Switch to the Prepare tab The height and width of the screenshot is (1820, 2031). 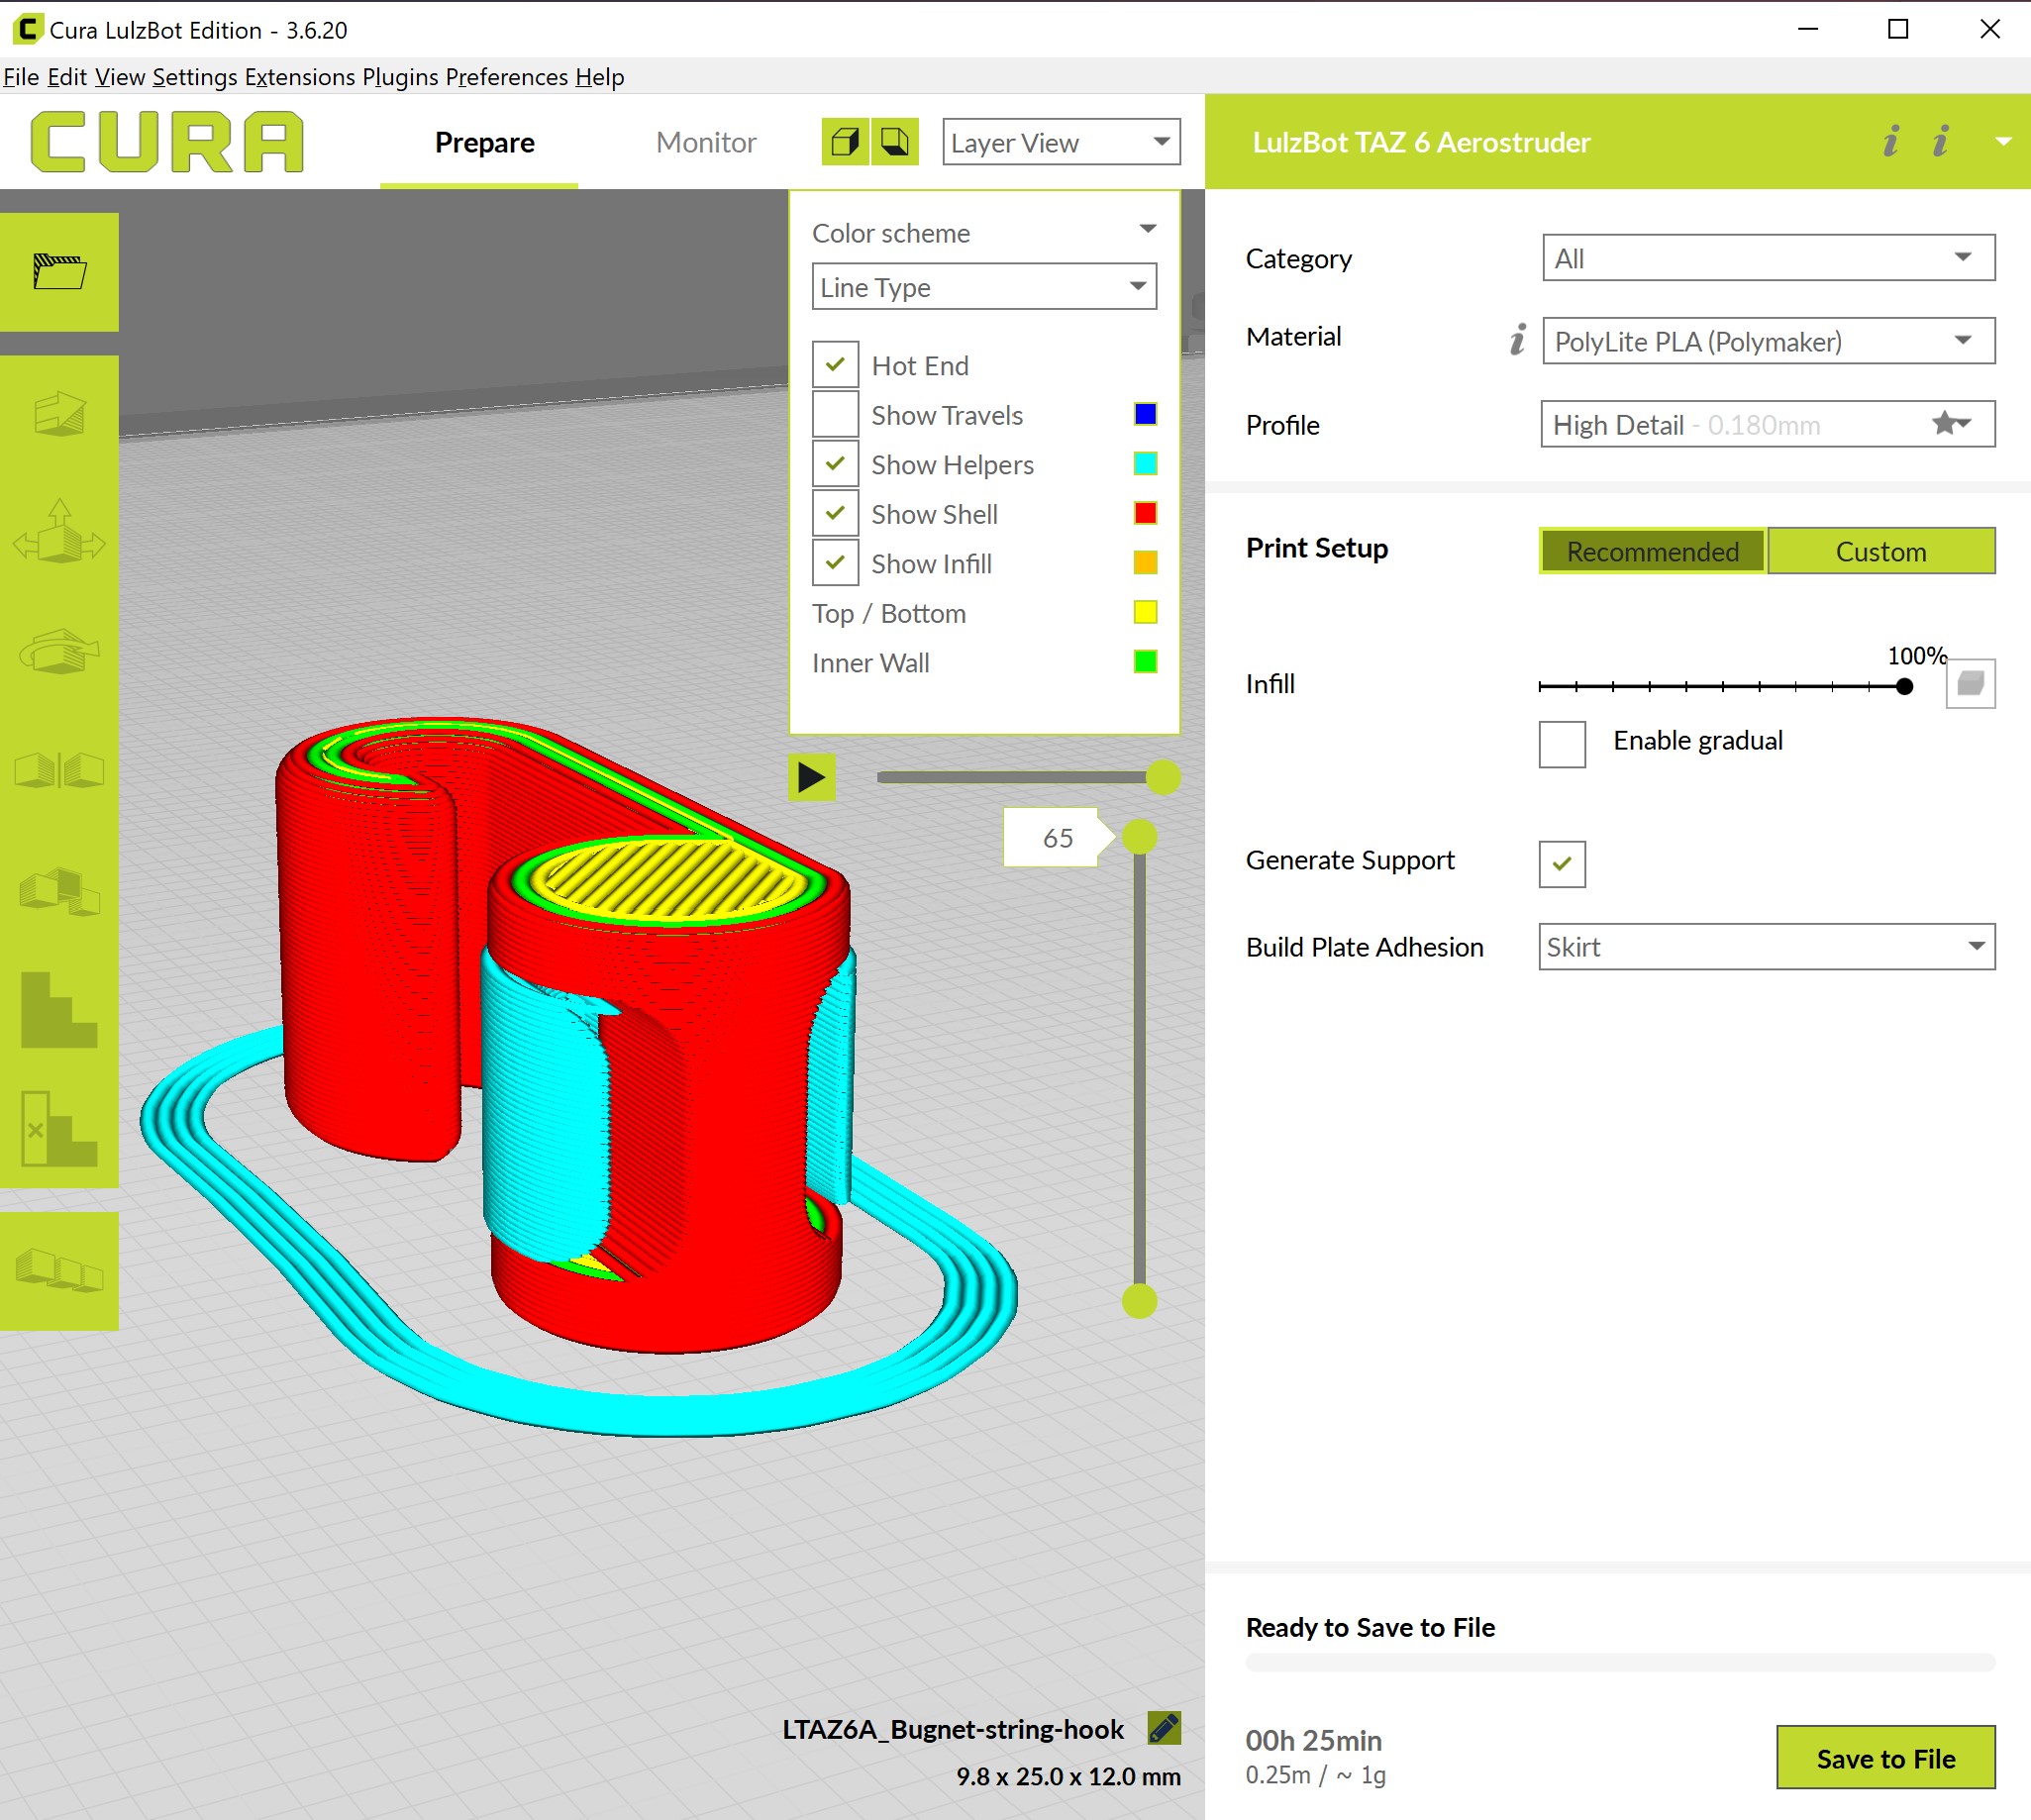click(484, 142)
